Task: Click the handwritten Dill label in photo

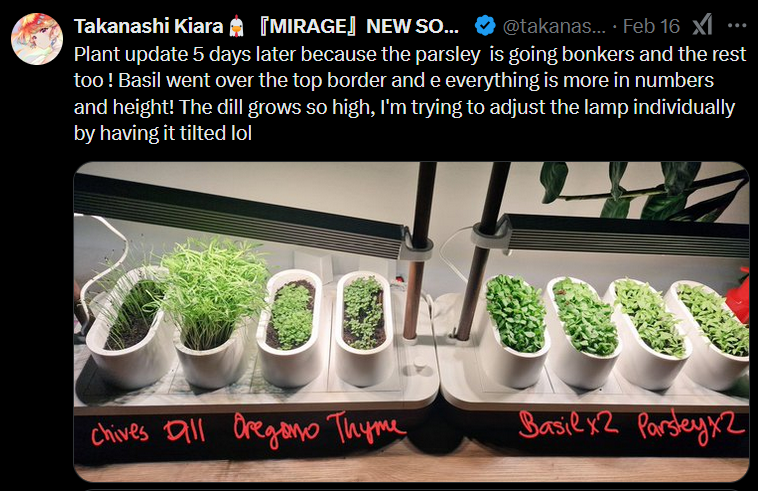Action: pos(184,430)
